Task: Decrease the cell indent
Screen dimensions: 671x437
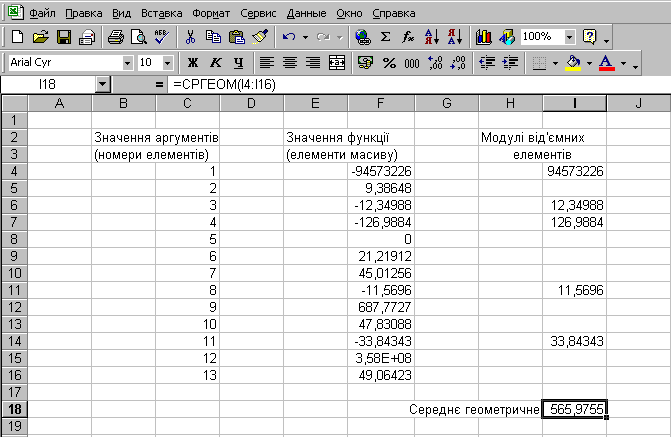Action: click(x=487, y=63)
